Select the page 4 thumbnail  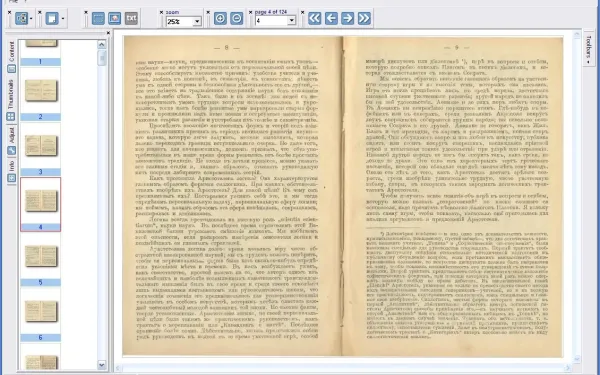pyautogui.click(x=41, y=204)
